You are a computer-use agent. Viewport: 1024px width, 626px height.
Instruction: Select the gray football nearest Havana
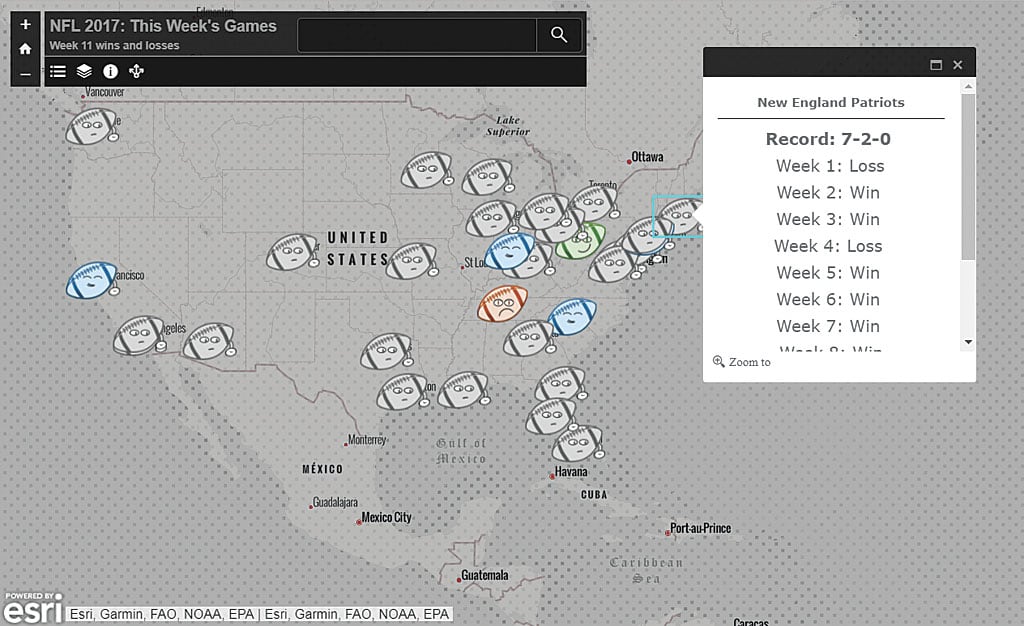[x=577, y=443]
